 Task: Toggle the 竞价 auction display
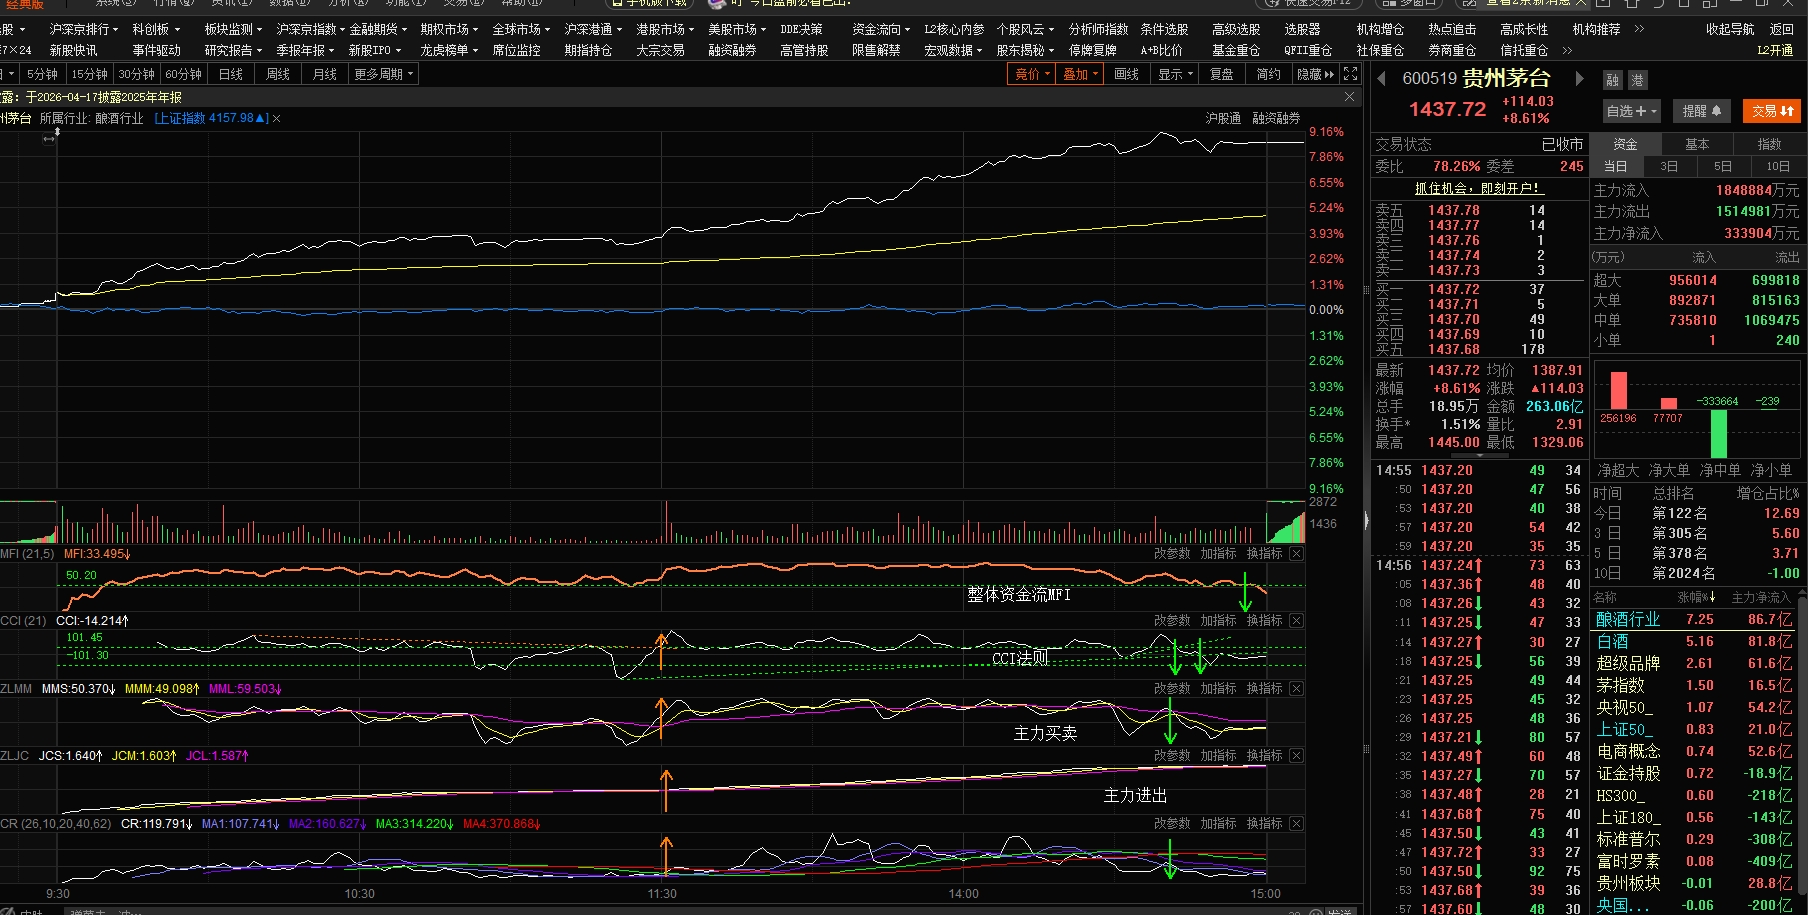coord(1032,74)
